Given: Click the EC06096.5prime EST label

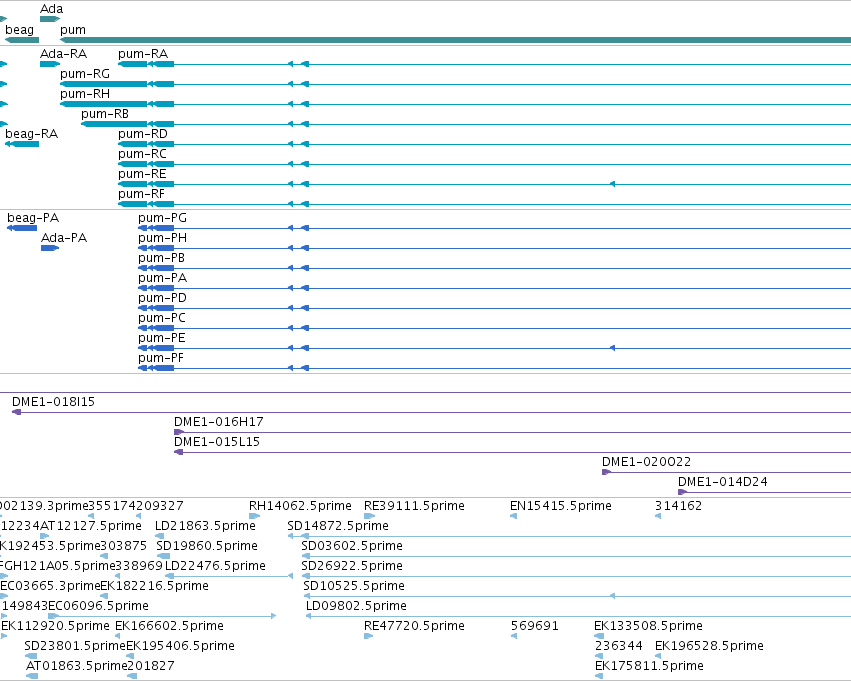Looking at the screenshot, I should 99,607.
